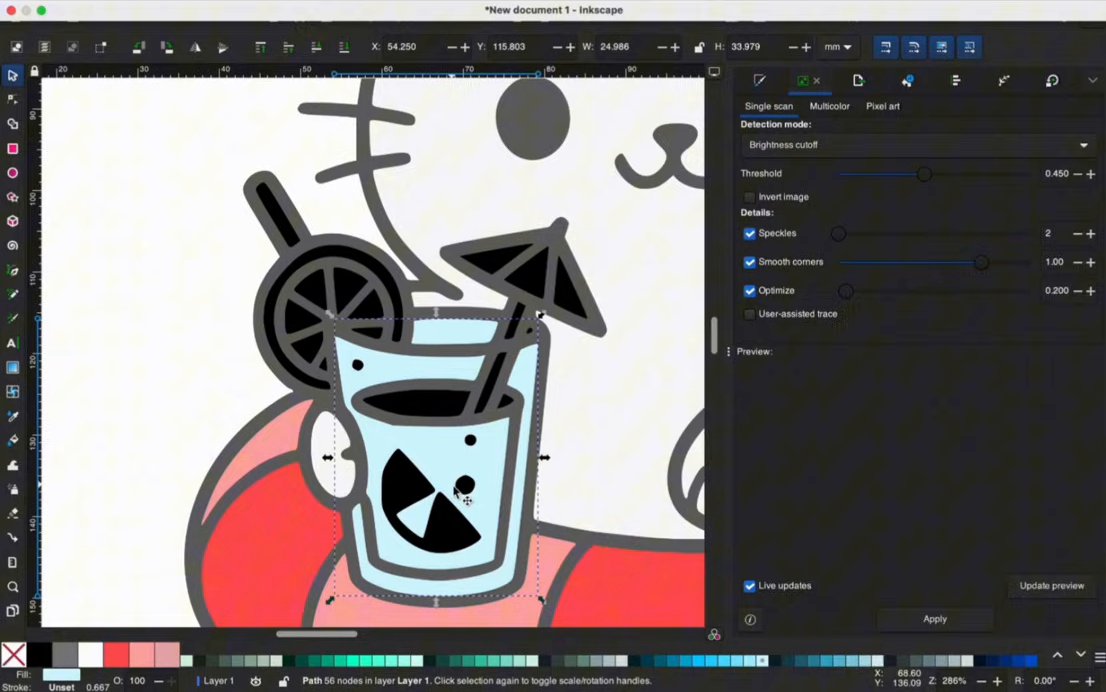1106x692 pixels.
Task: Open the Export dialog tab icon
Action: click(x=858, y=80)
